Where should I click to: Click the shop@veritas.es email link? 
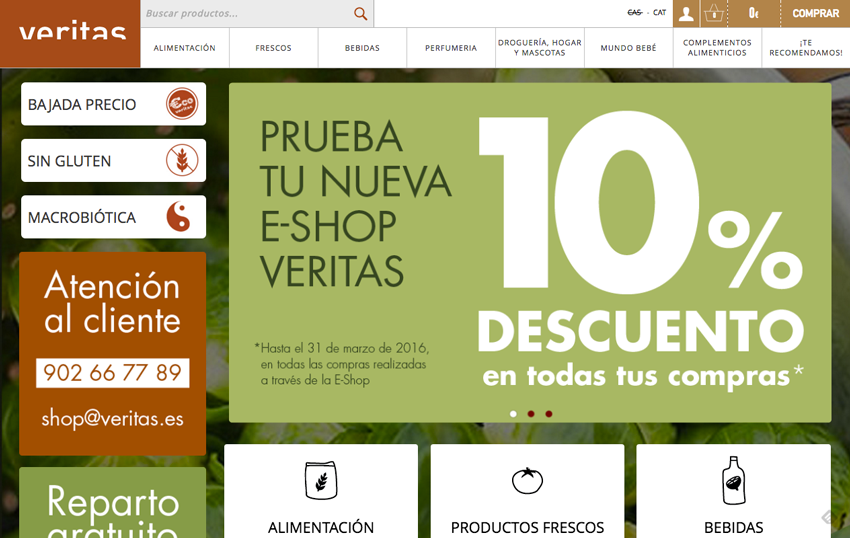(113, 418)
